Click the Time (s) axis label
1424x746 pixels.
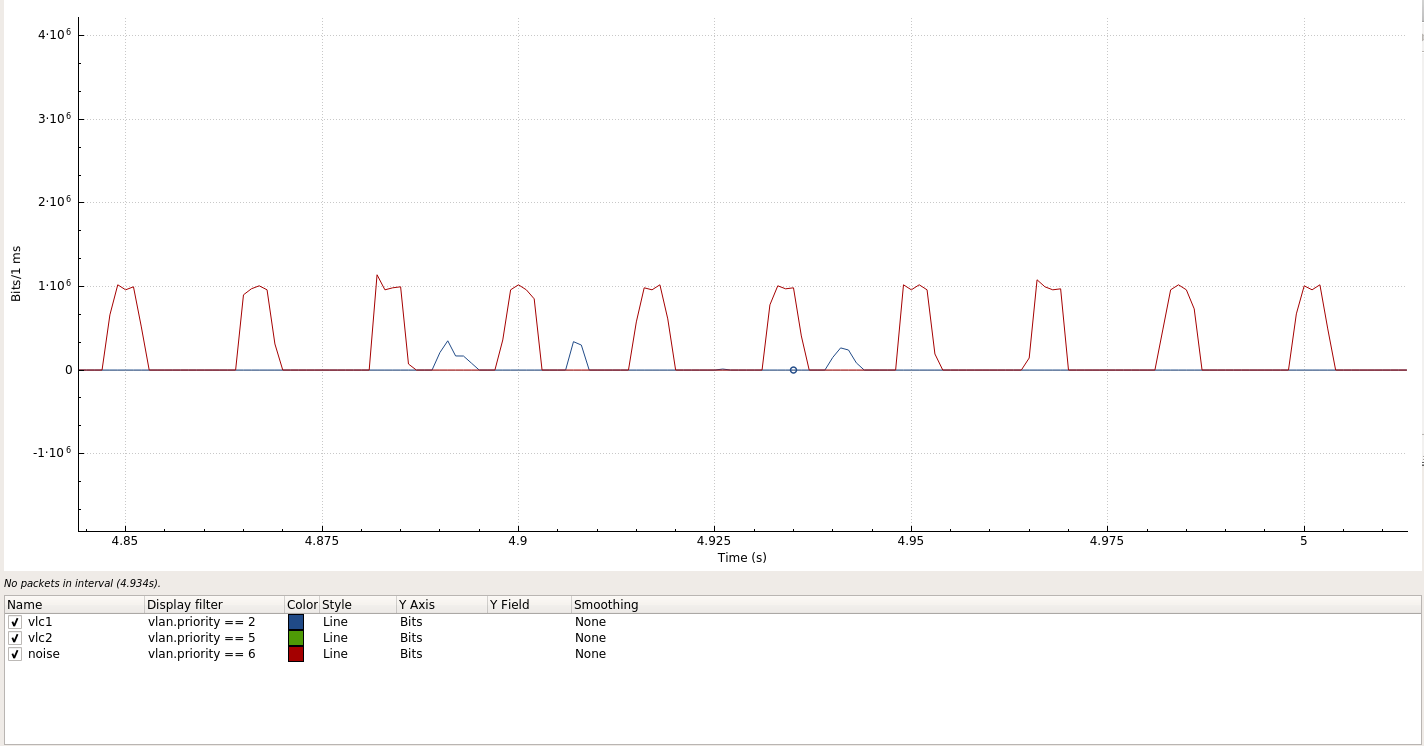742,558
